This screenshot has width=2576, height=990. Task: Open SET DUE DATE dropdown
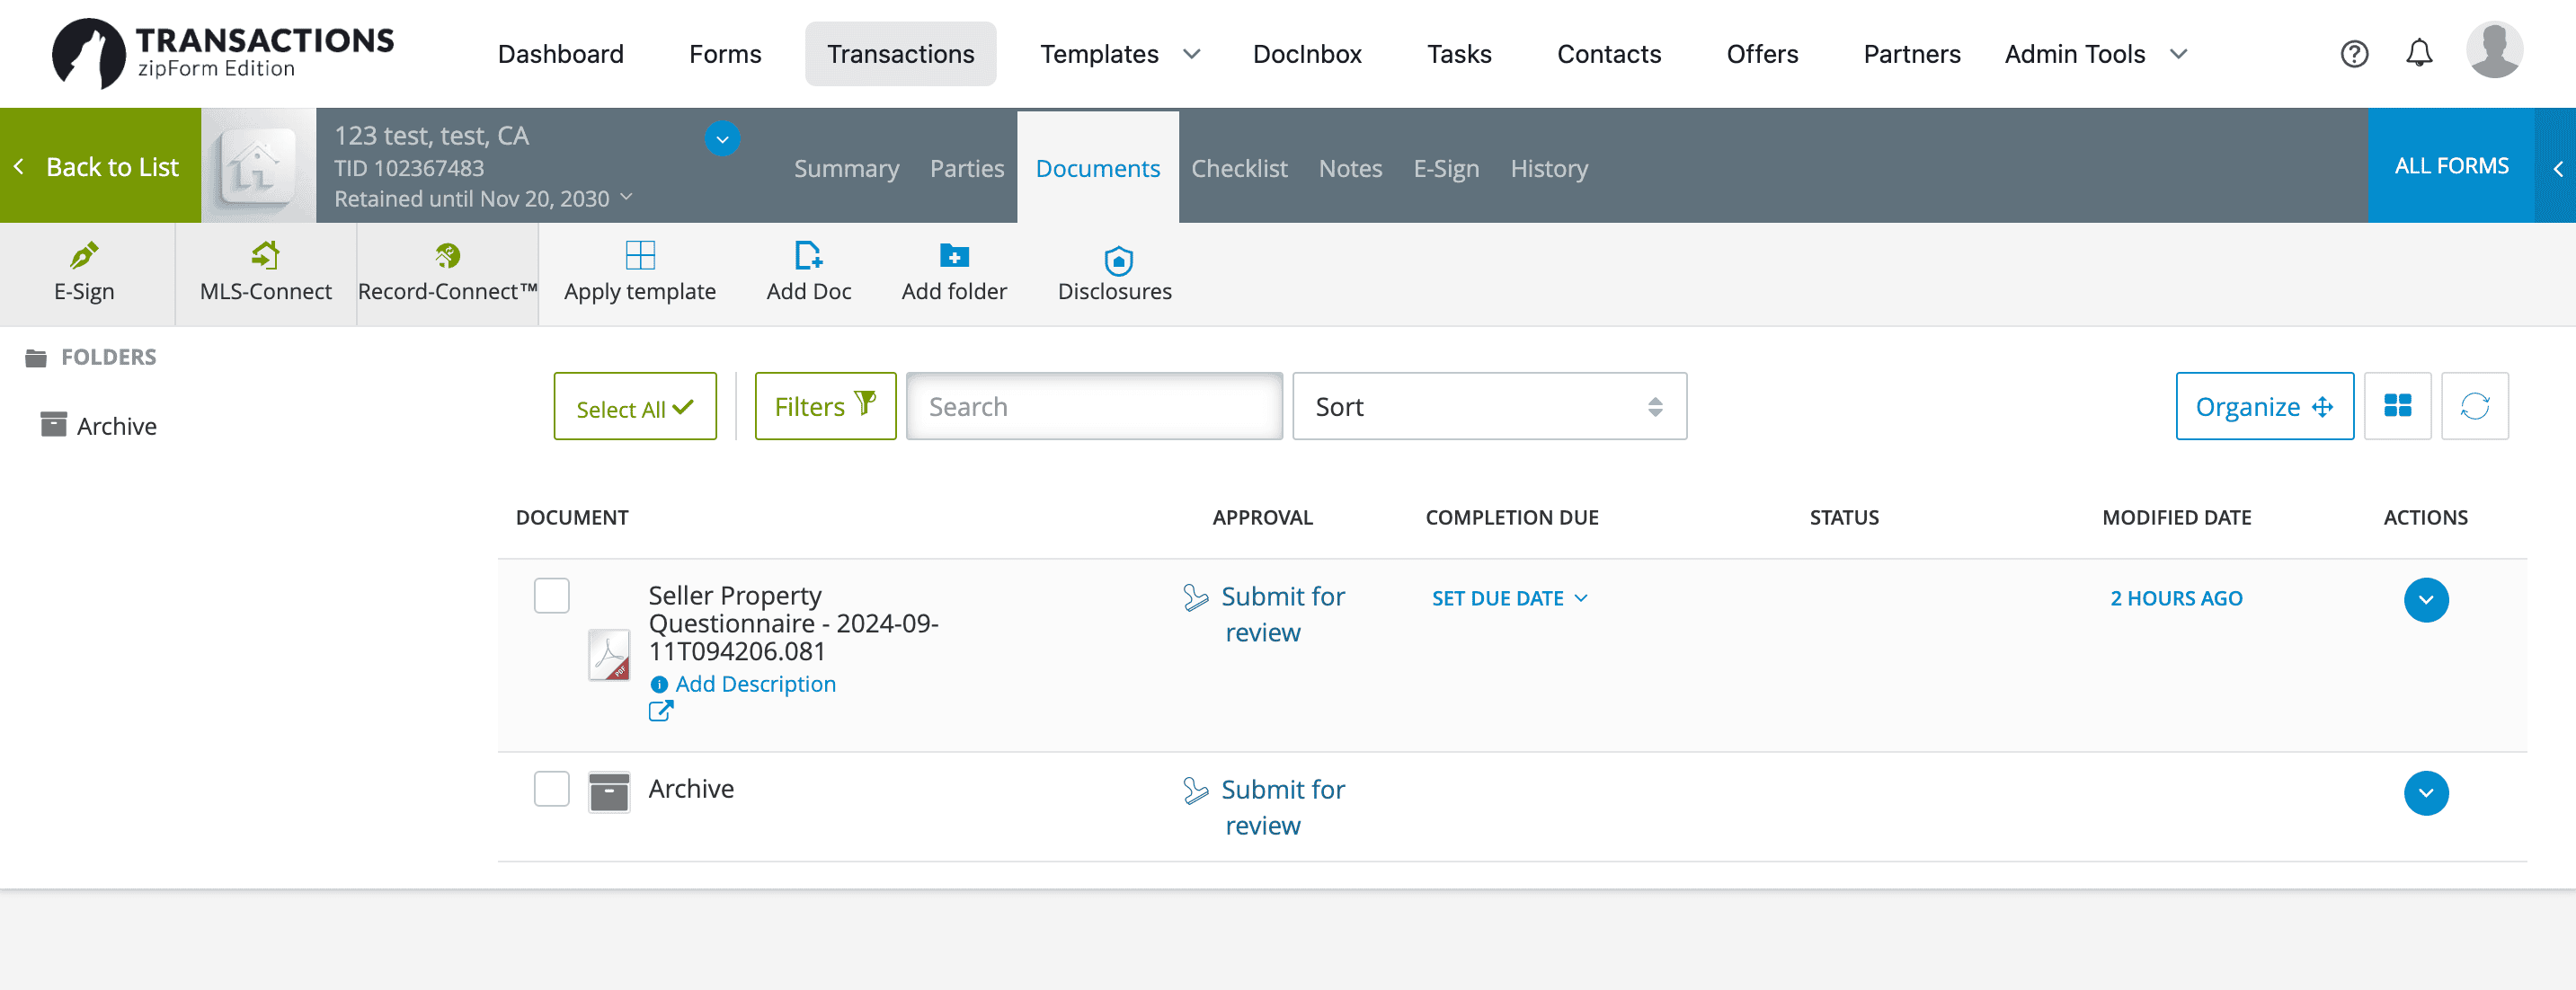tap(1509, 598)
